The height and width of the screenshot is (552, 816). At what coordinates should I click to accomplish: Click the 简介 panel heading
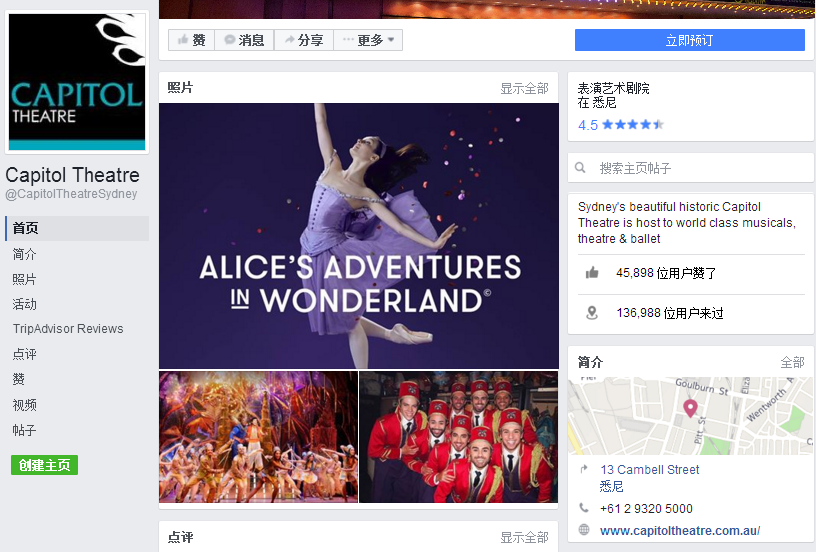[590, 362]
